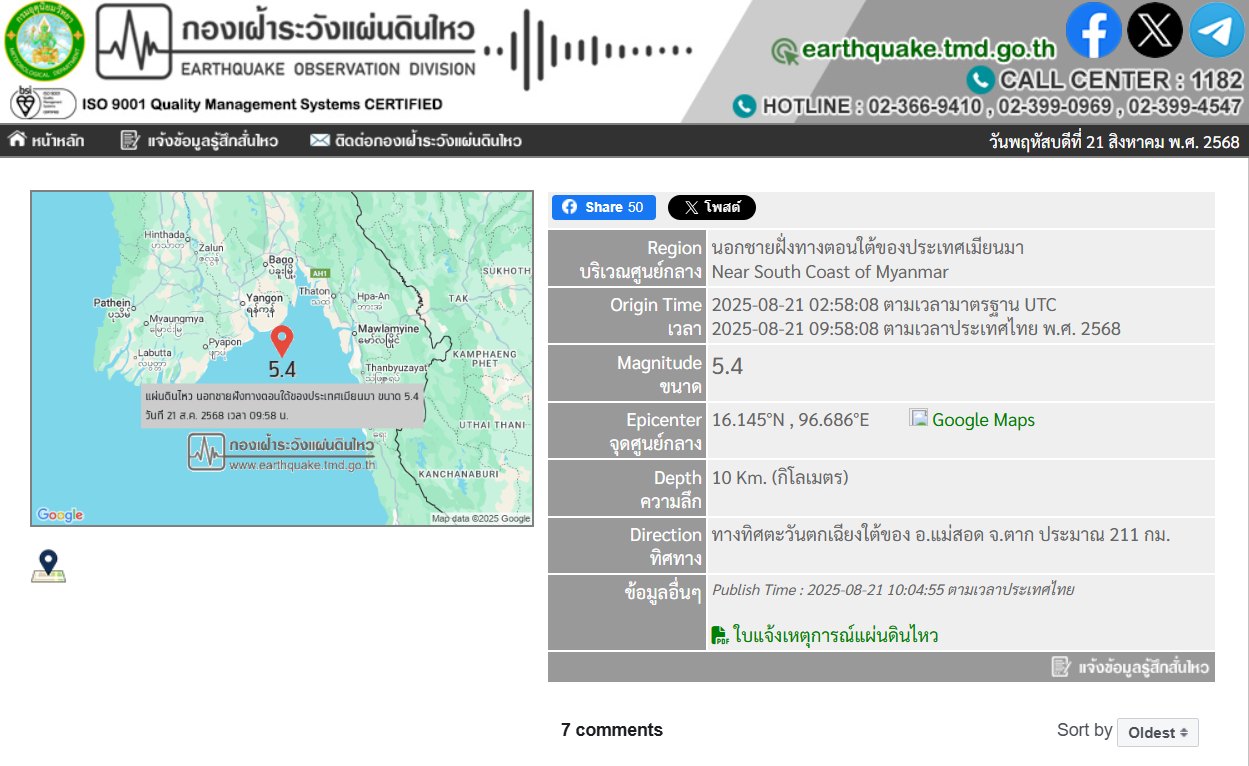Open แจ้งข้อมูลรู้สึกสั่นไหว in the navigation bar

pyautogui.click(x=199, y=141)
